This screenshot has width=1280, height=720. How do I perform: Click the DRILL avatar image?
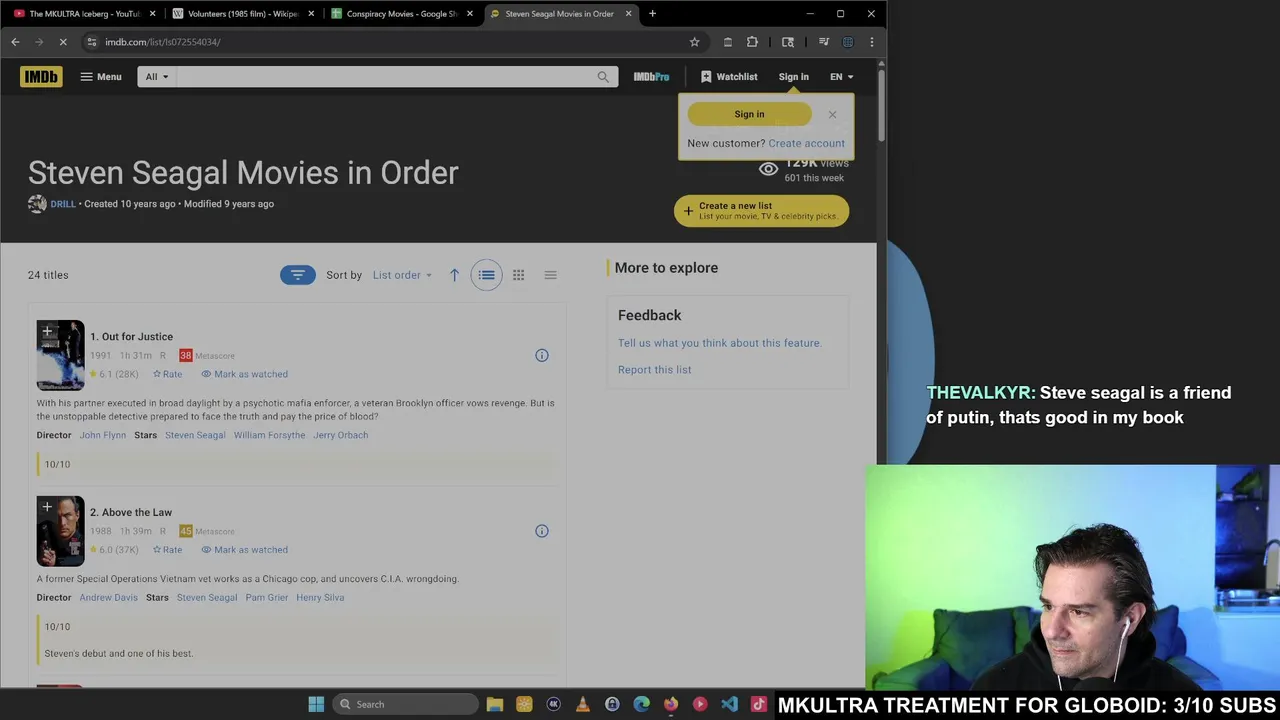click(37, 204)
